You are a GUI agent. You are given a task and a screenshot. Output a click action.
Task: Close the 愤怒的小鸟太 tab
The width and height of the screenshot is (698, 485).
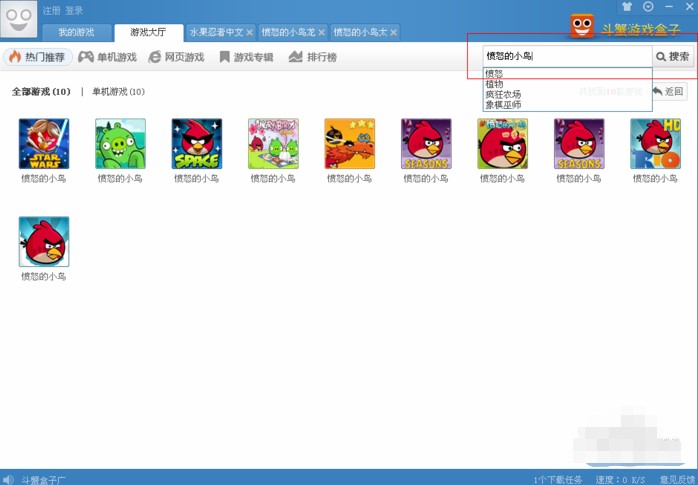tap(394, 32)
